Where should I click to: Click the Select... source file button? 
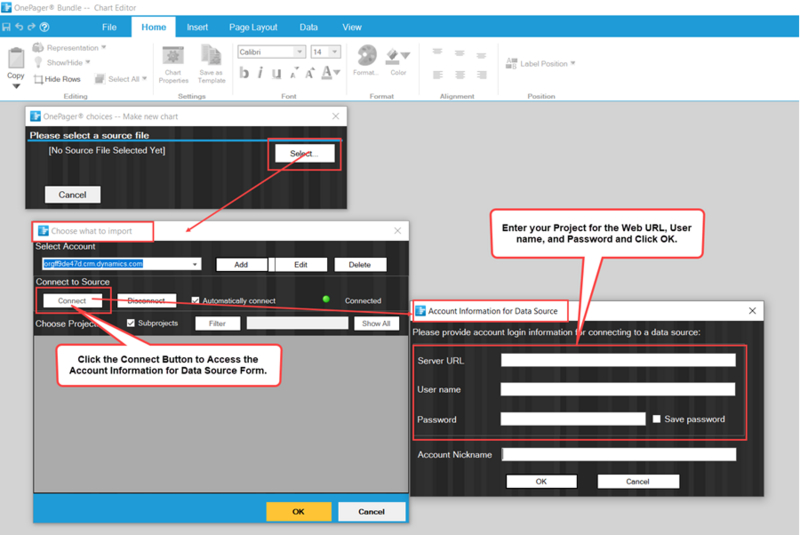(305, 153)
